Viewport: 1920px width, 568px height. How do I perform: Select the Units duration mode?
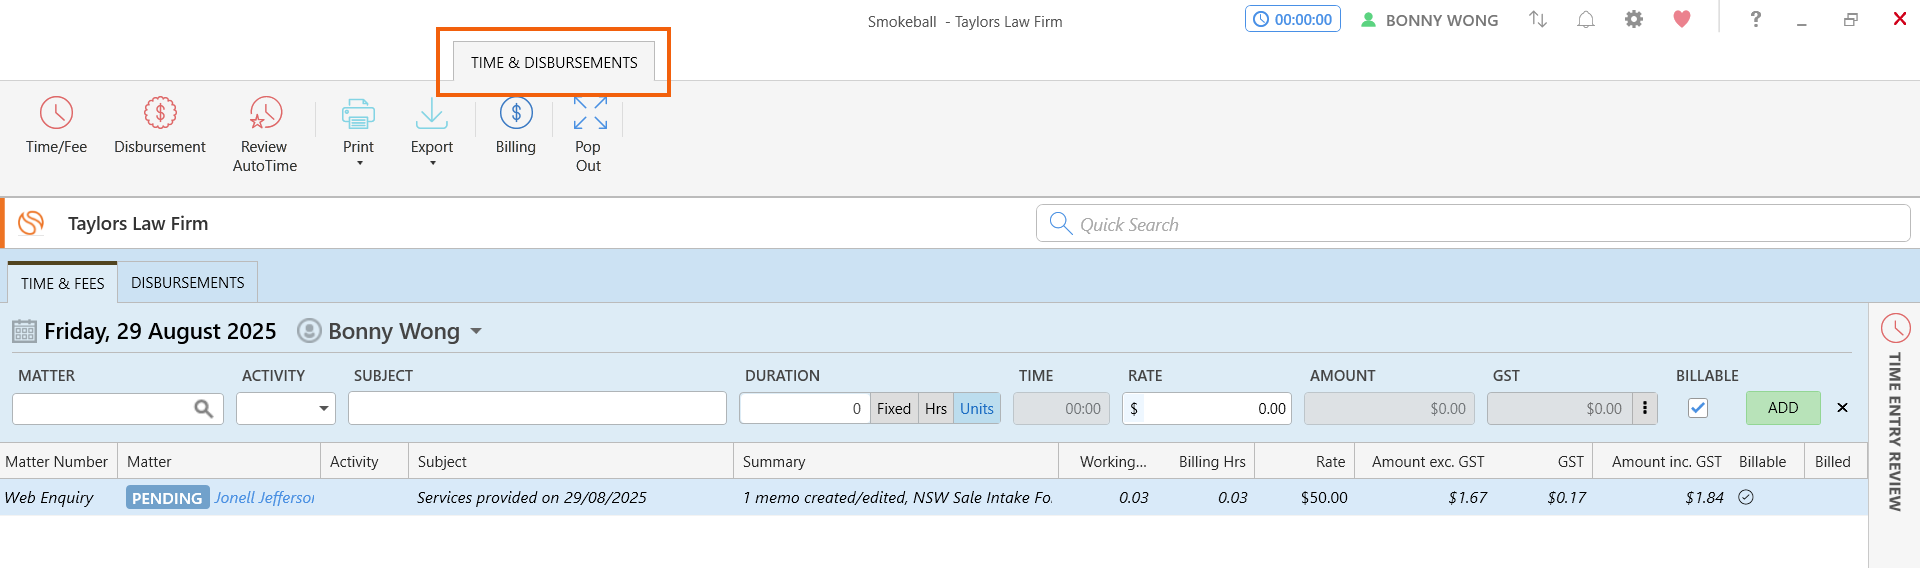click(x=977, y=408)
